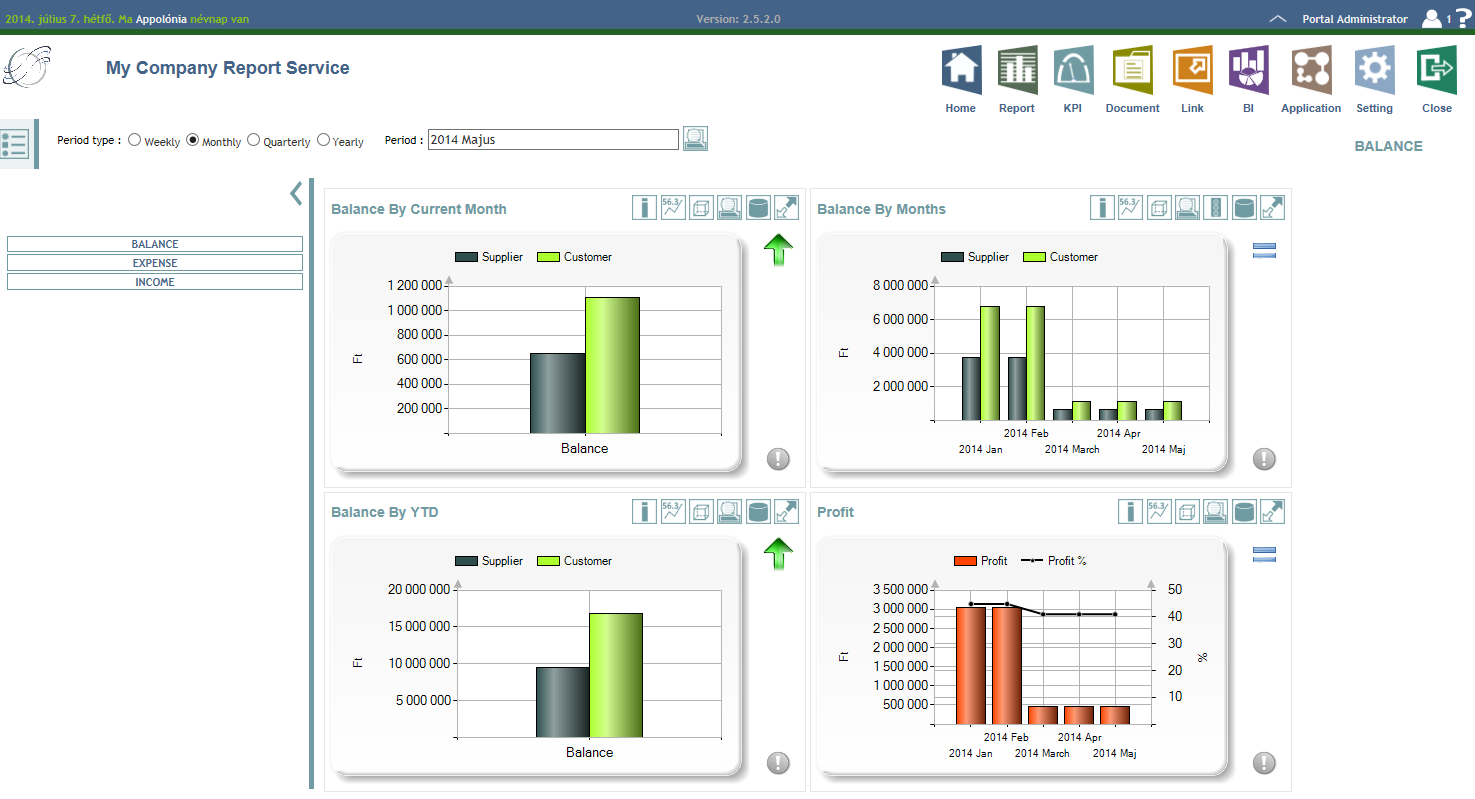1475x799 pixels.
Task: Open the Report module icon
Action: 1017,70
